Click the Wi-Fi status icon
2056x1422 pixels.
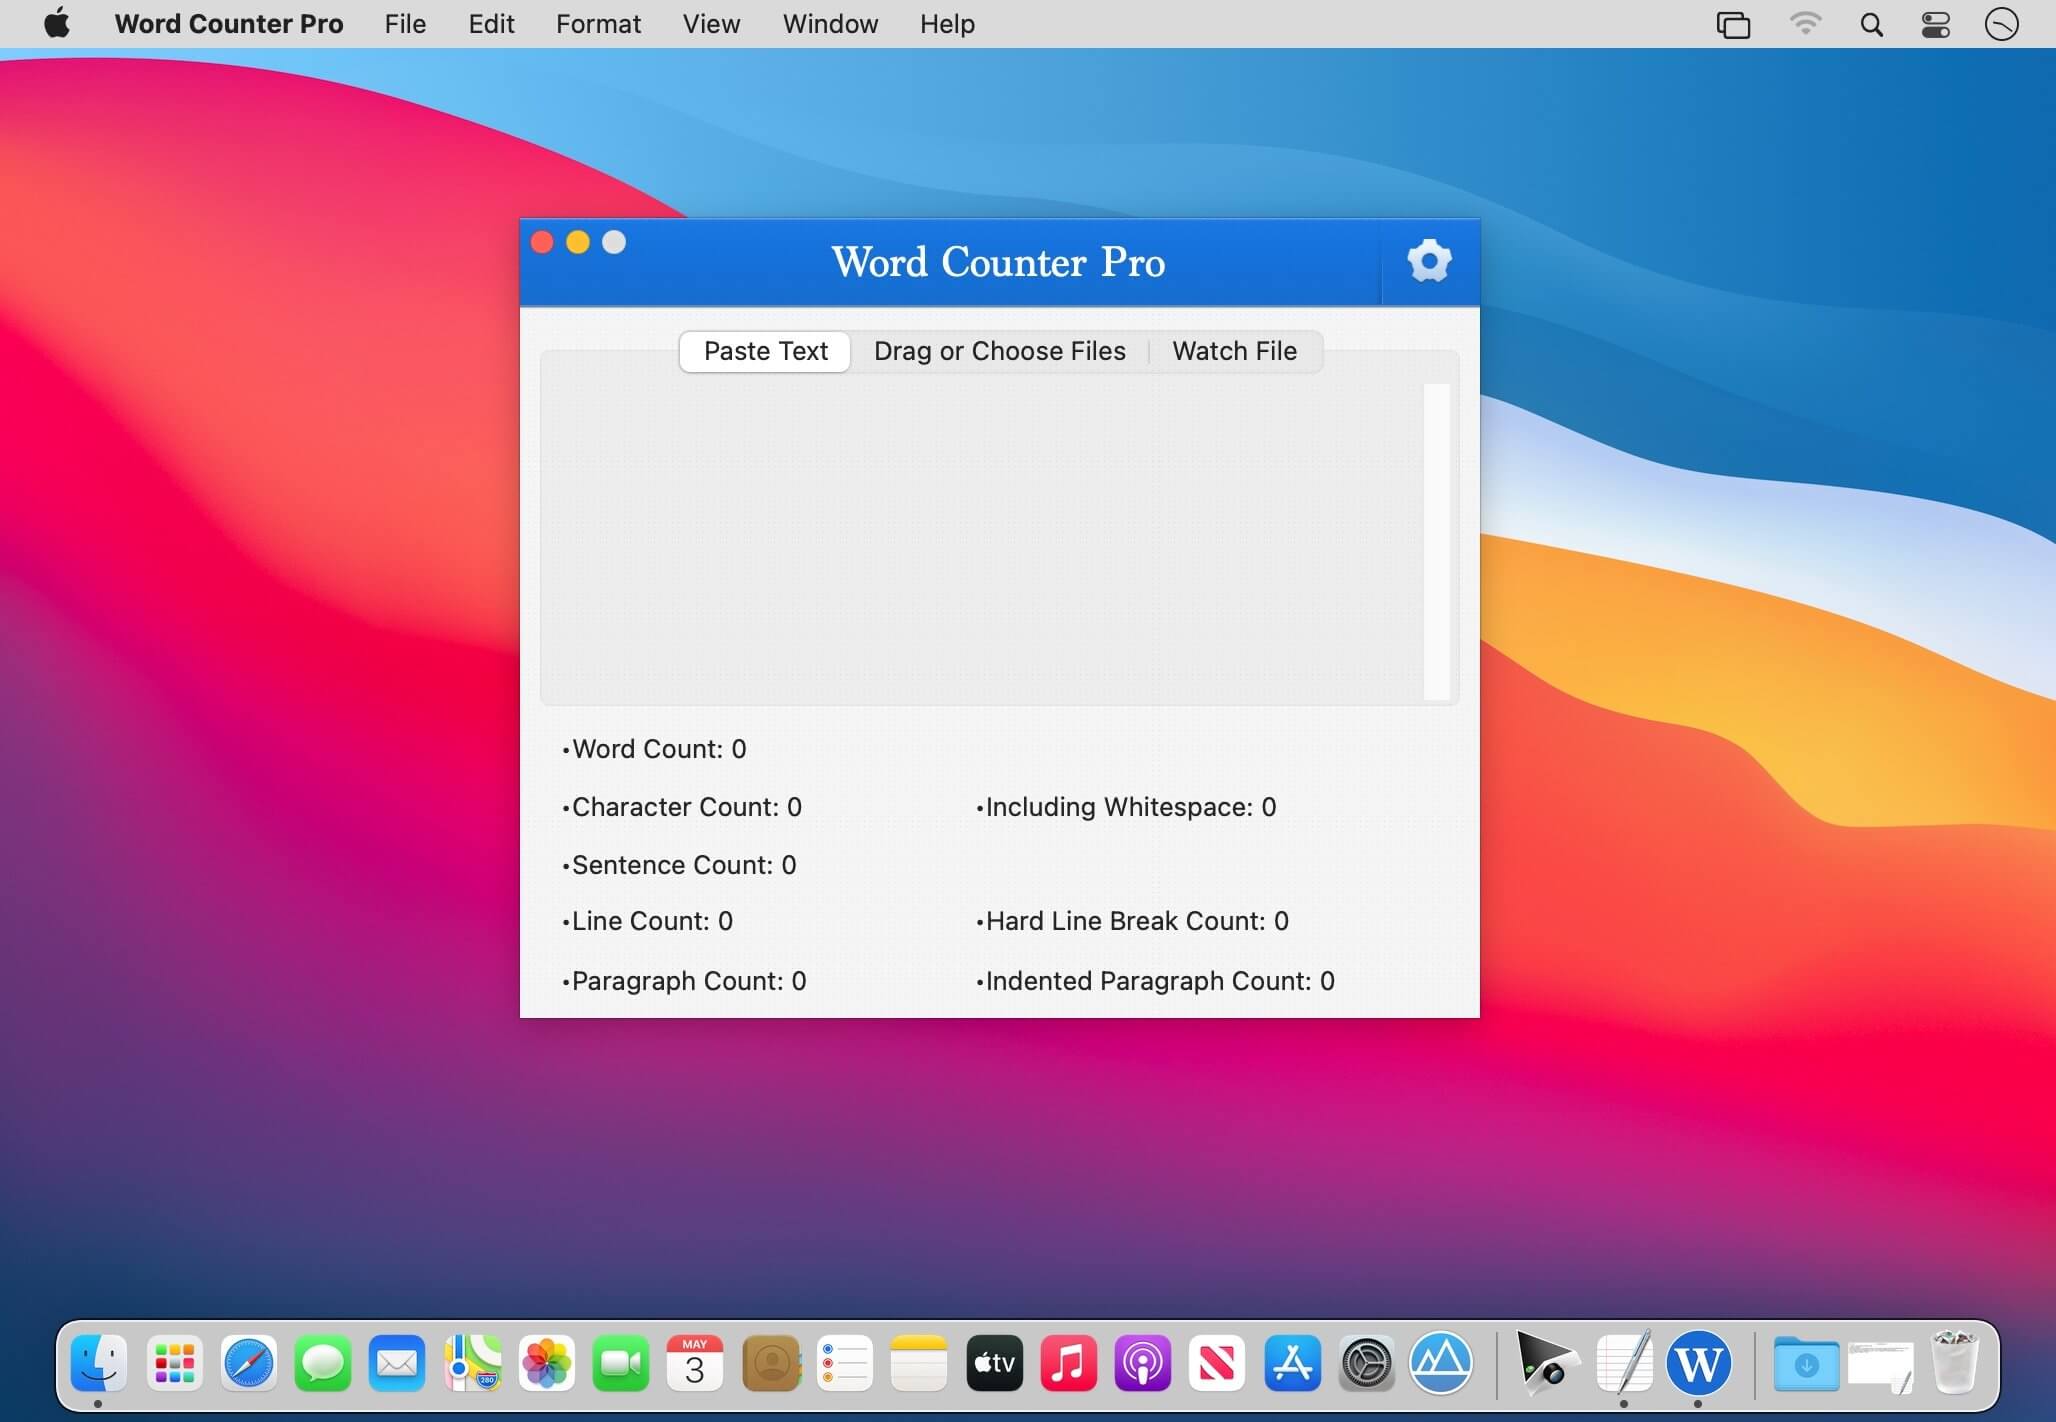pos(1805,24)
